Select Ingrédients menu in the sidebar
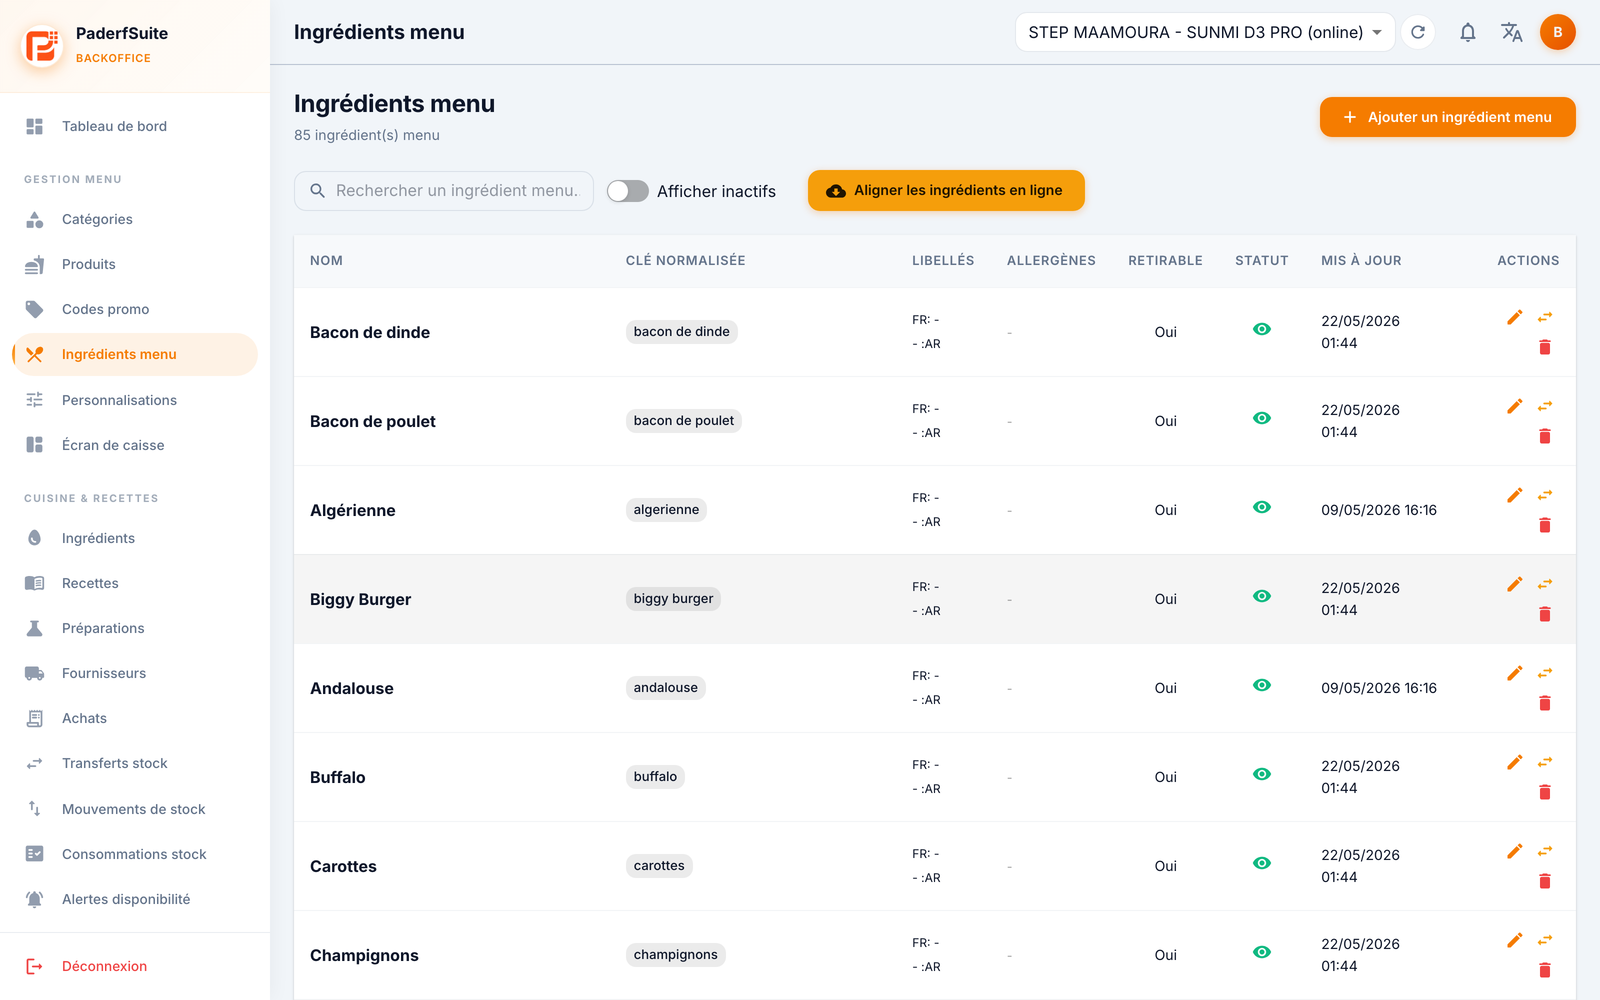 coord(135,354)
